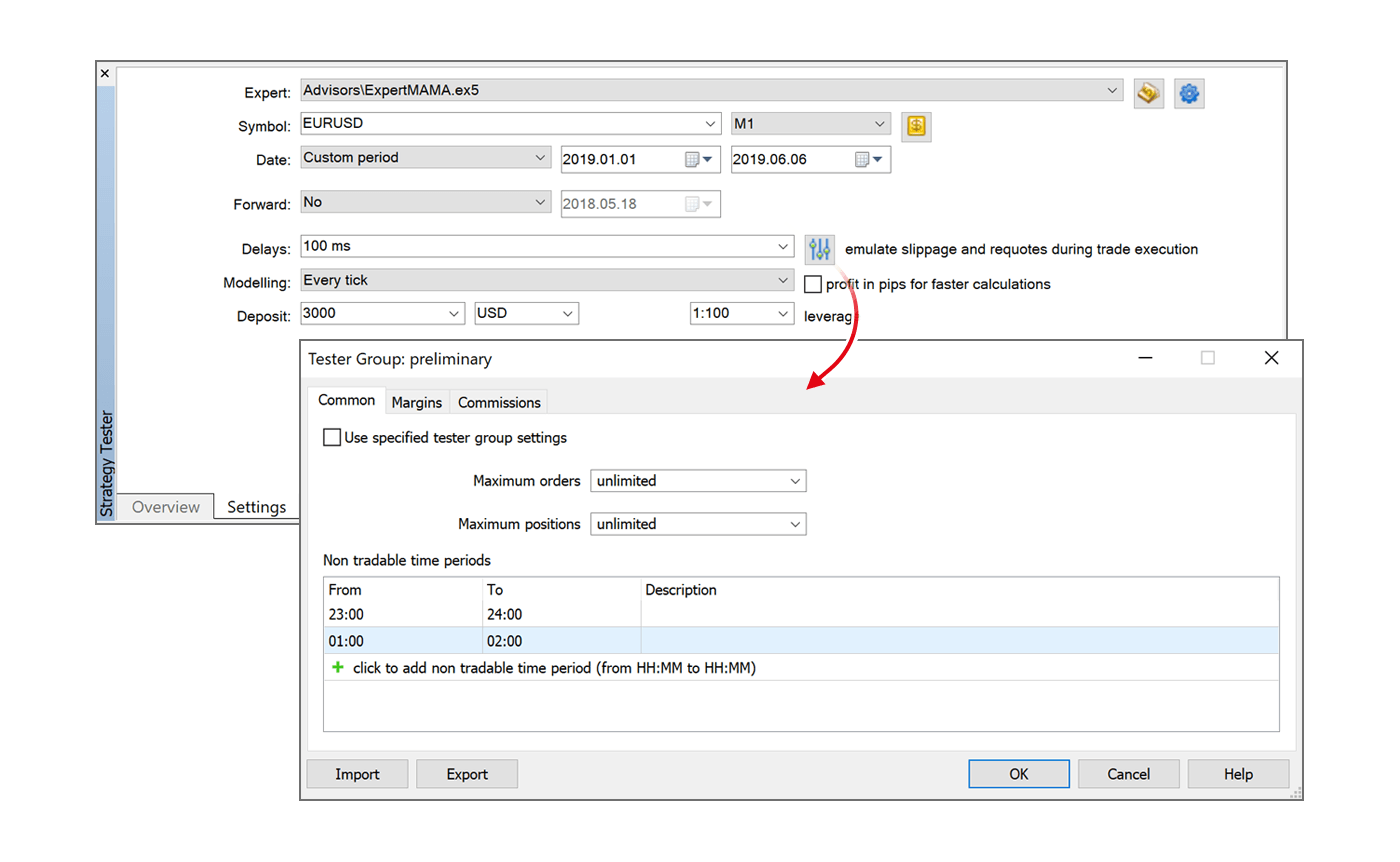Screen dimensions: 1400x862
Task: Switch to the Margins tab
Action: pyautogui.click(x=417, y=402)
